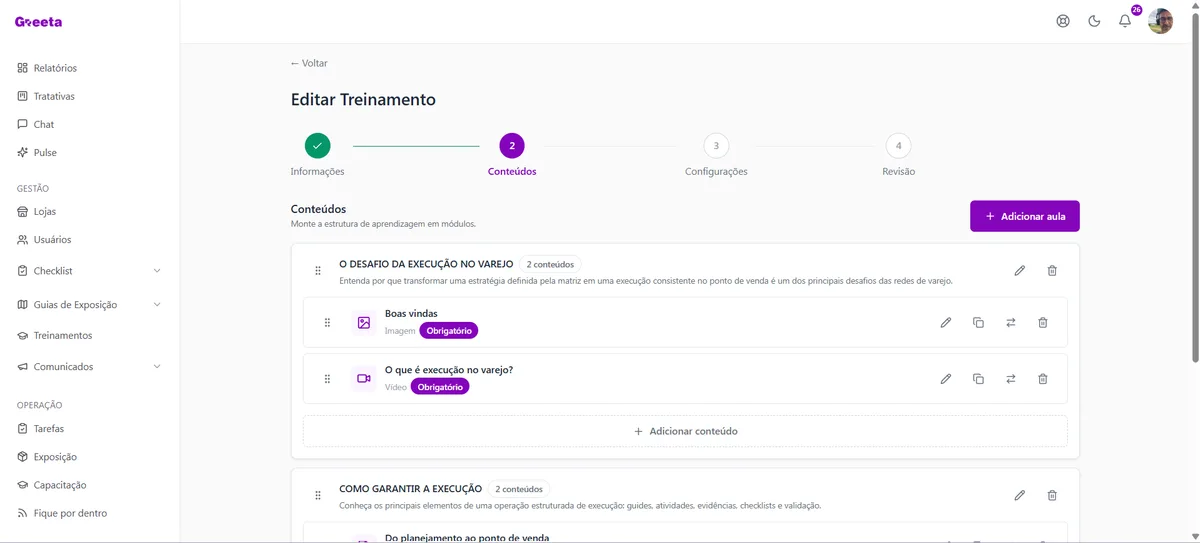
Task: Open notifications bell with 26 badge
Action: click(1126, 20)
